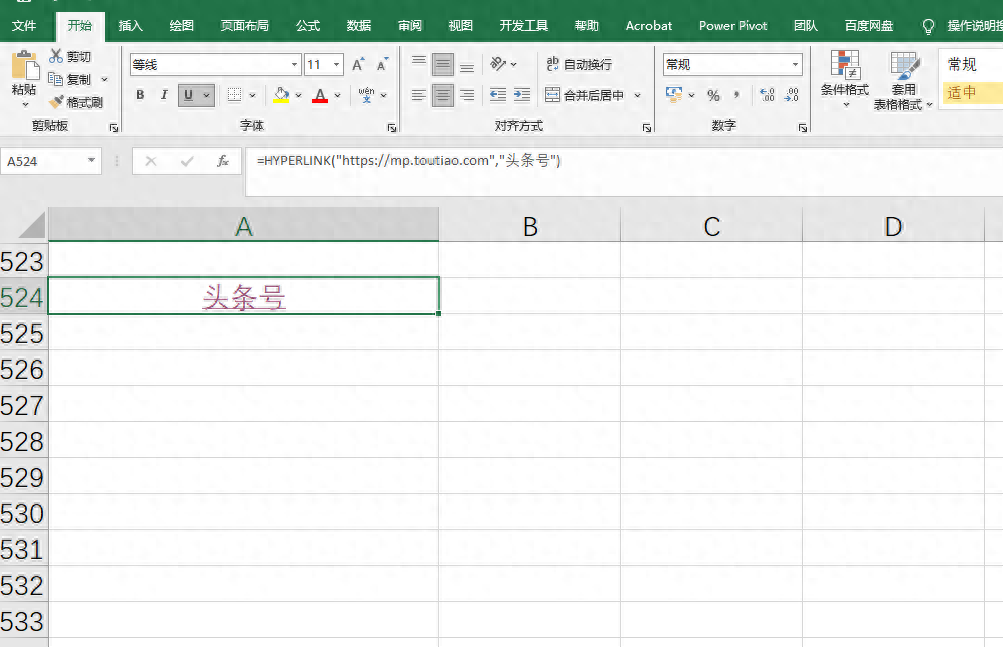Open alignment settings dialog launcher
Screen dimensions: 1003x647
647,128
